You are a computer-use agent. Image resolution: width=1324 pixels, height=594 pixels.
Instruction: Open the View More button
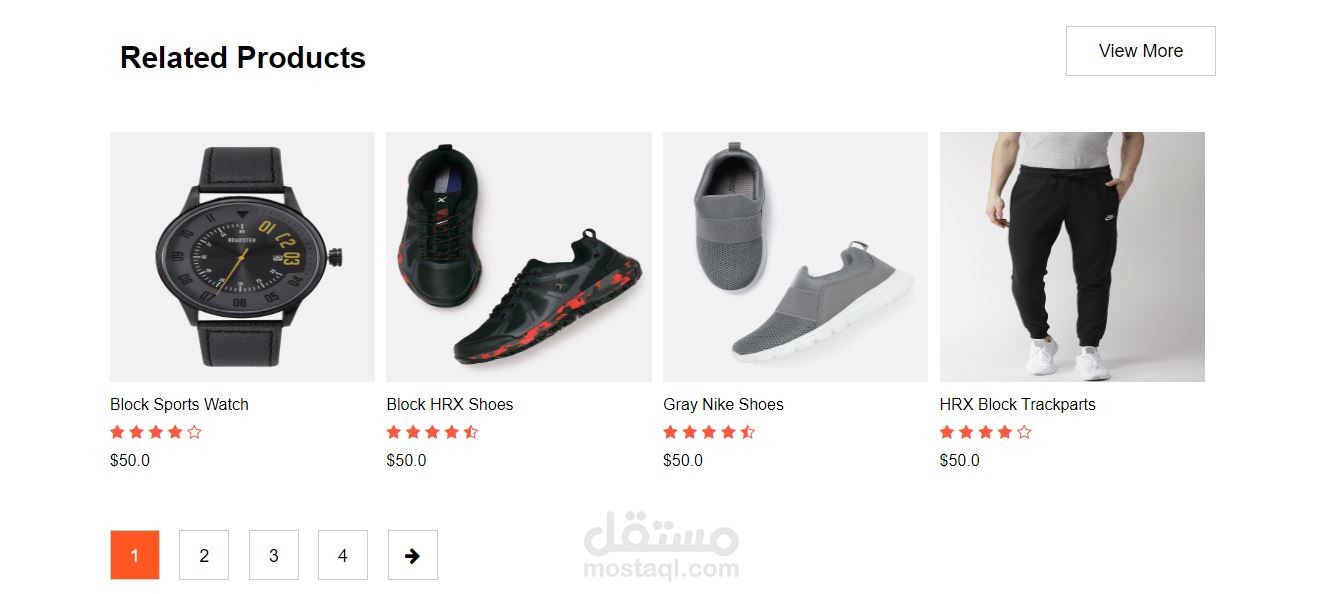pyautogui.click(x=1141, y=51)
